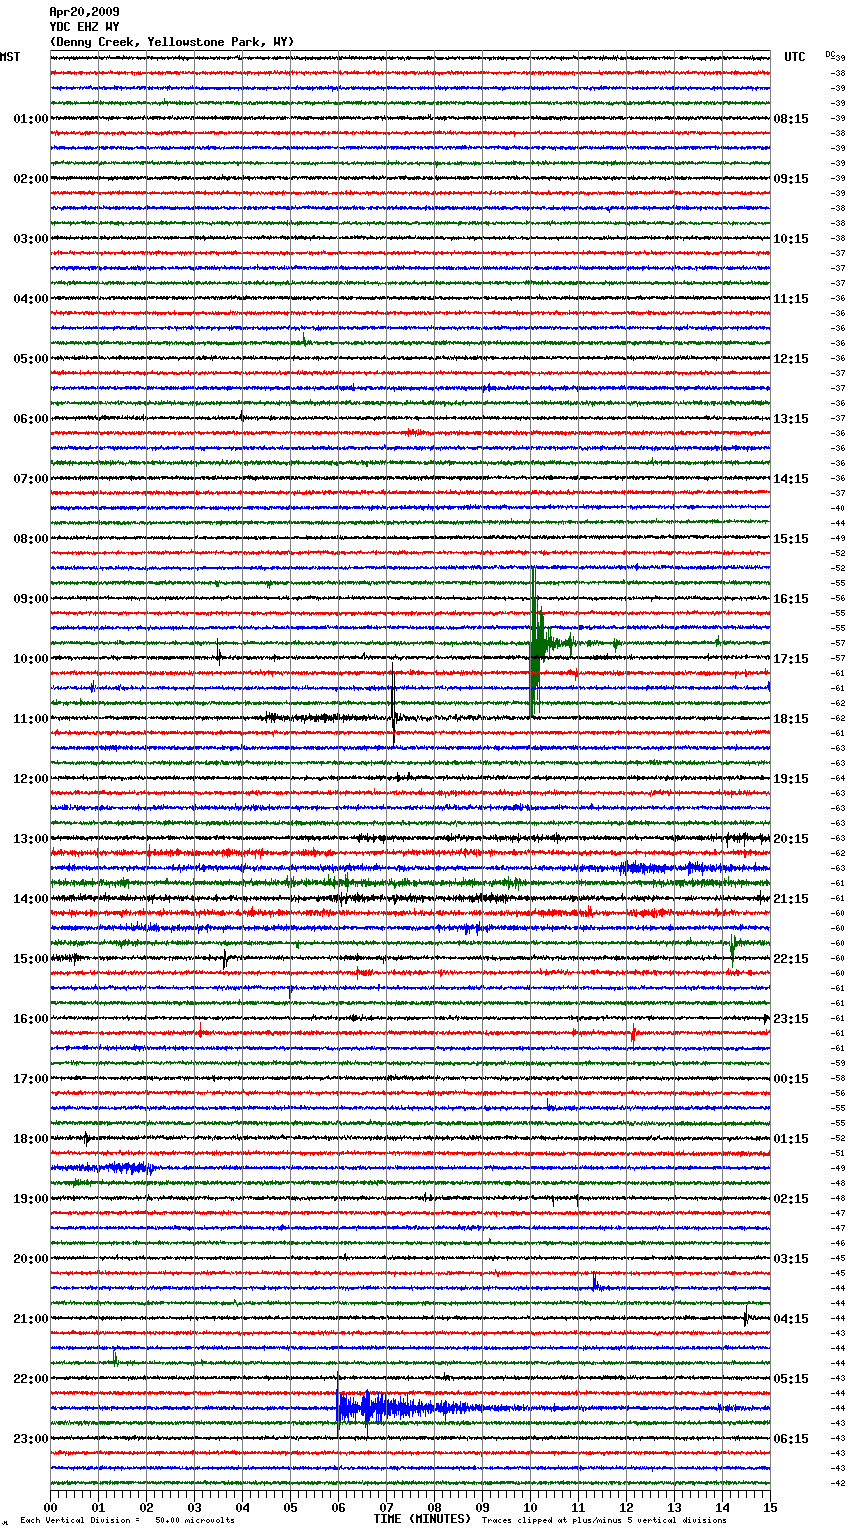
Task: Select the 19:00 MST time label
Action: (x=31, y=1199)
